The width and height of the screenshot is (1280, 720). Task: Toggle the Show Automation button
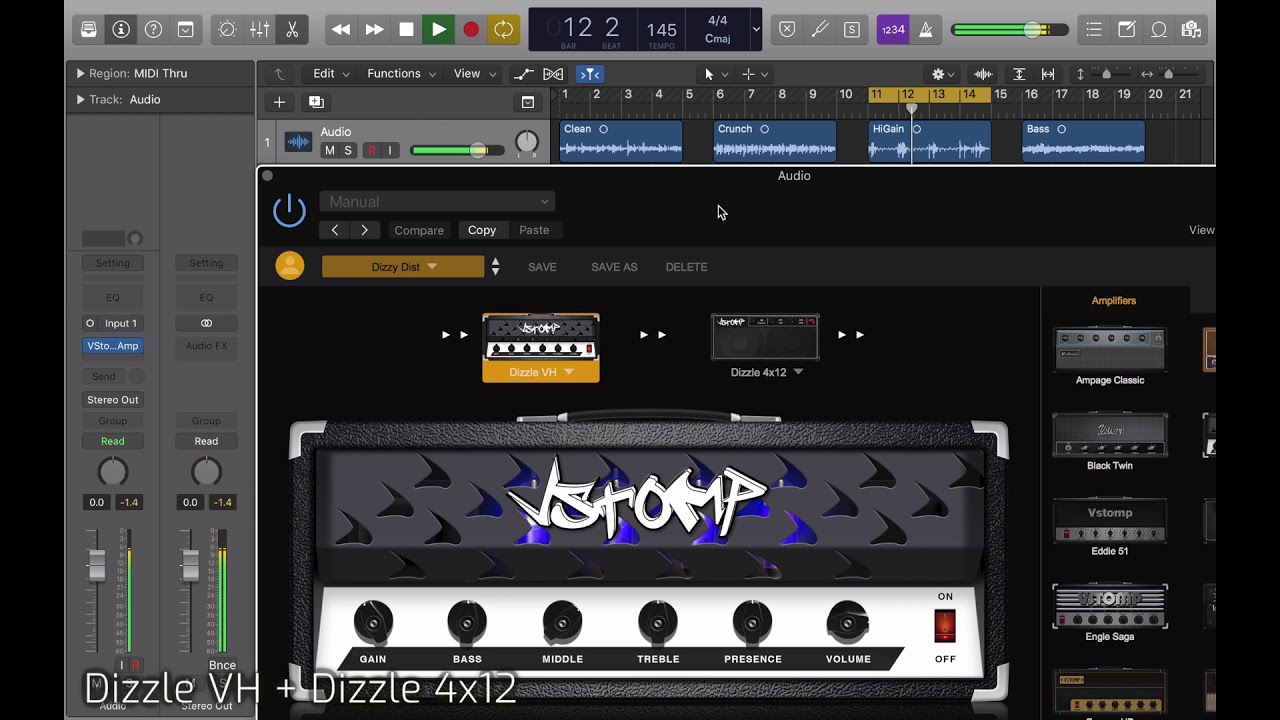coord(523,74)
